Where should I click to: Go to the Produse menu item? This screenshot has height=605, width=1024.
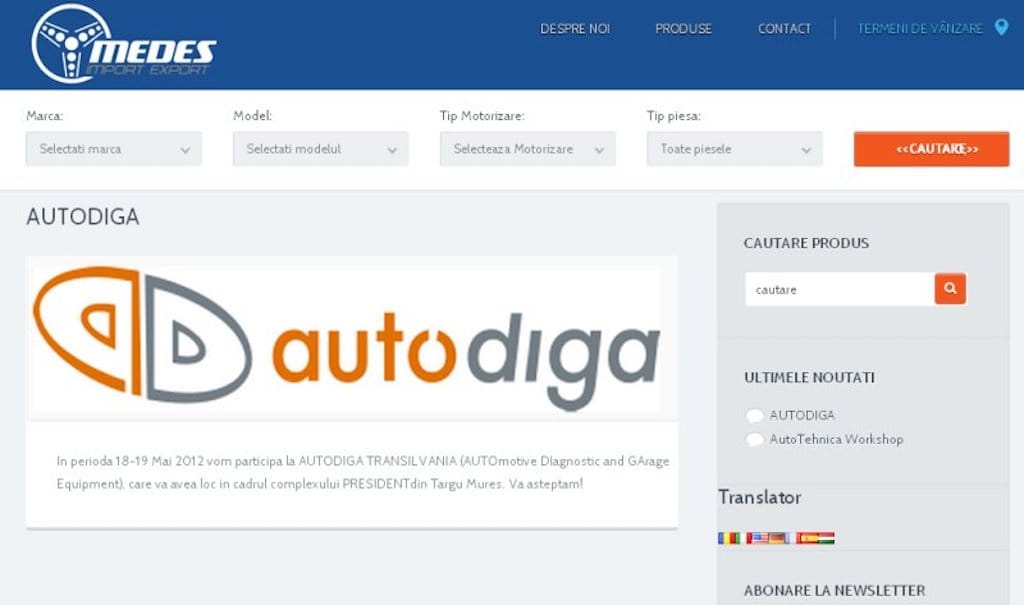click(x=684, y=29)
